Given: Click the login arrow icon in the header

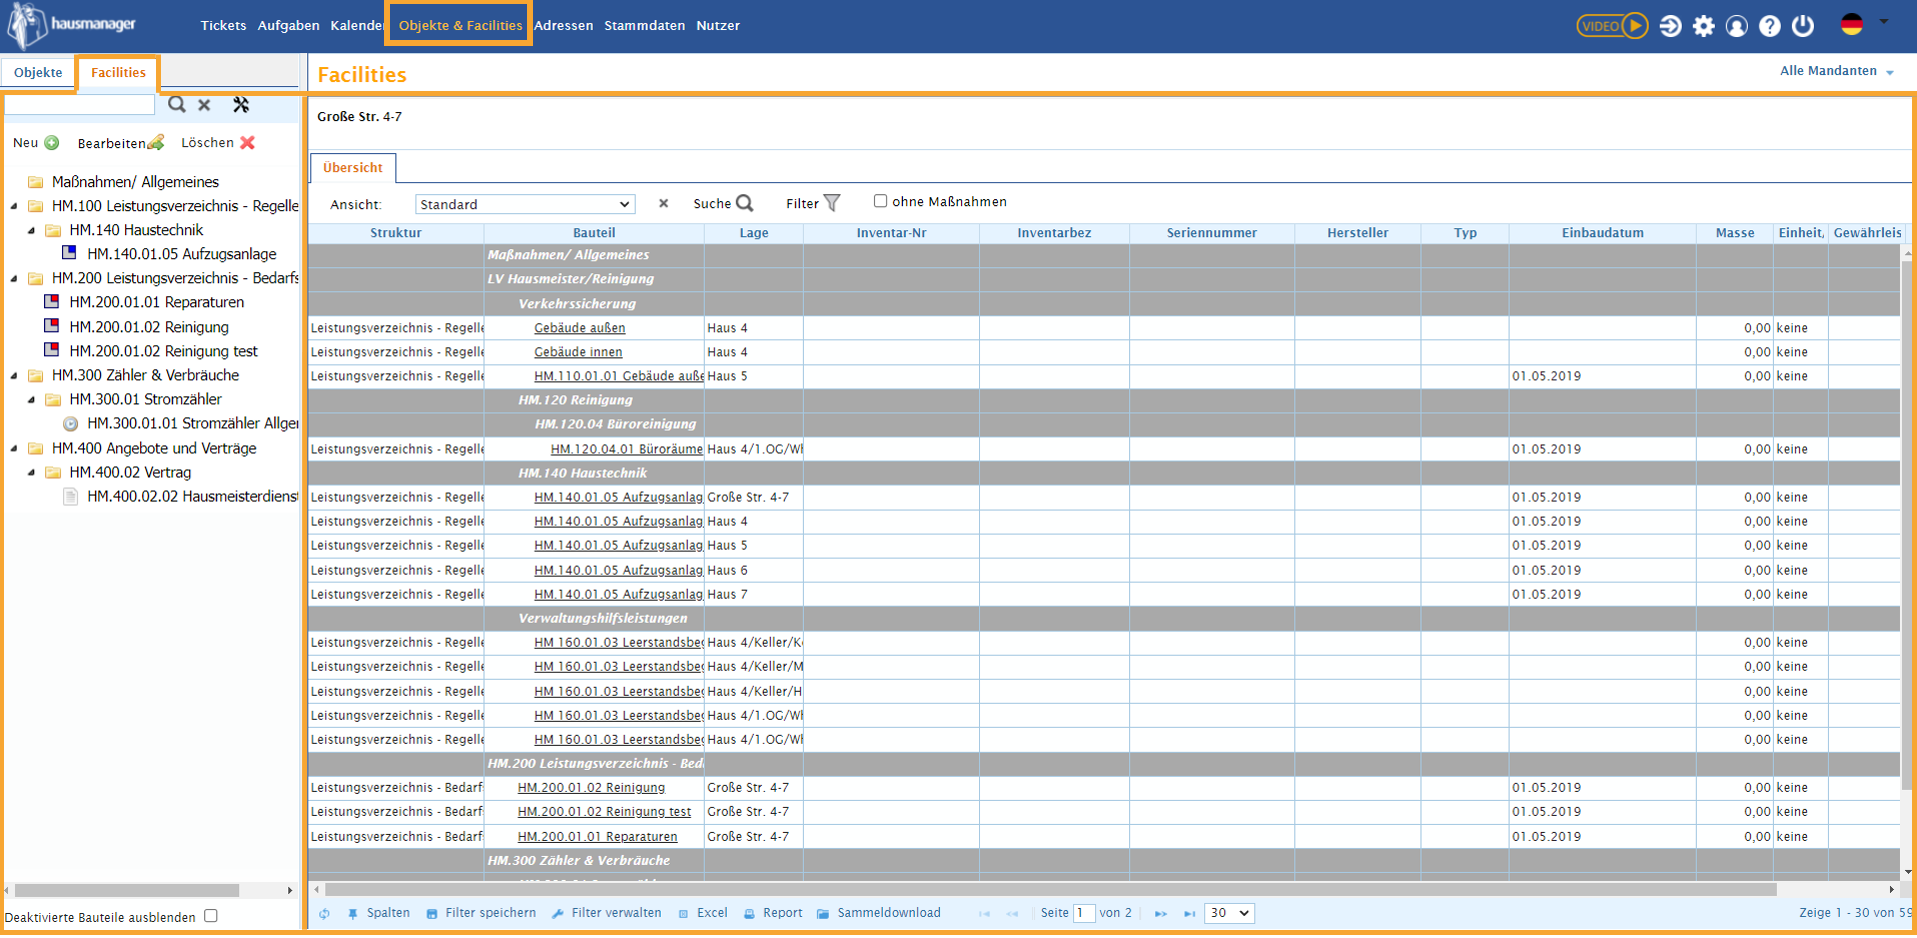Looking at the screenshot, I should point(1670,26).
